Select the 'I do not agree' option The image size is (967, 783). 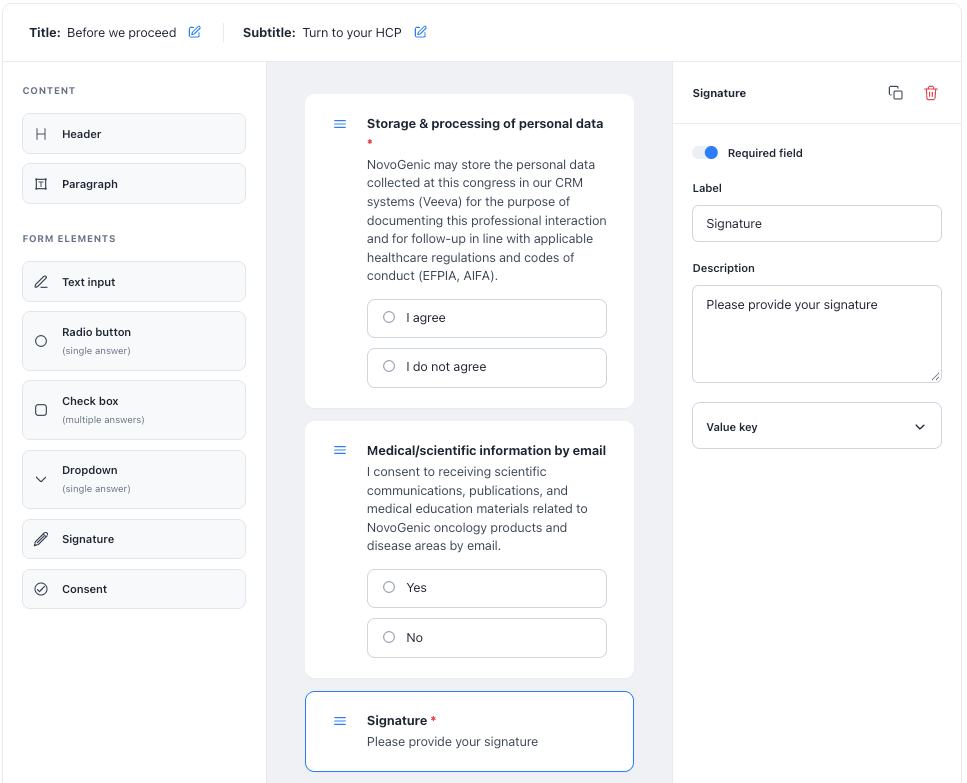487,367
